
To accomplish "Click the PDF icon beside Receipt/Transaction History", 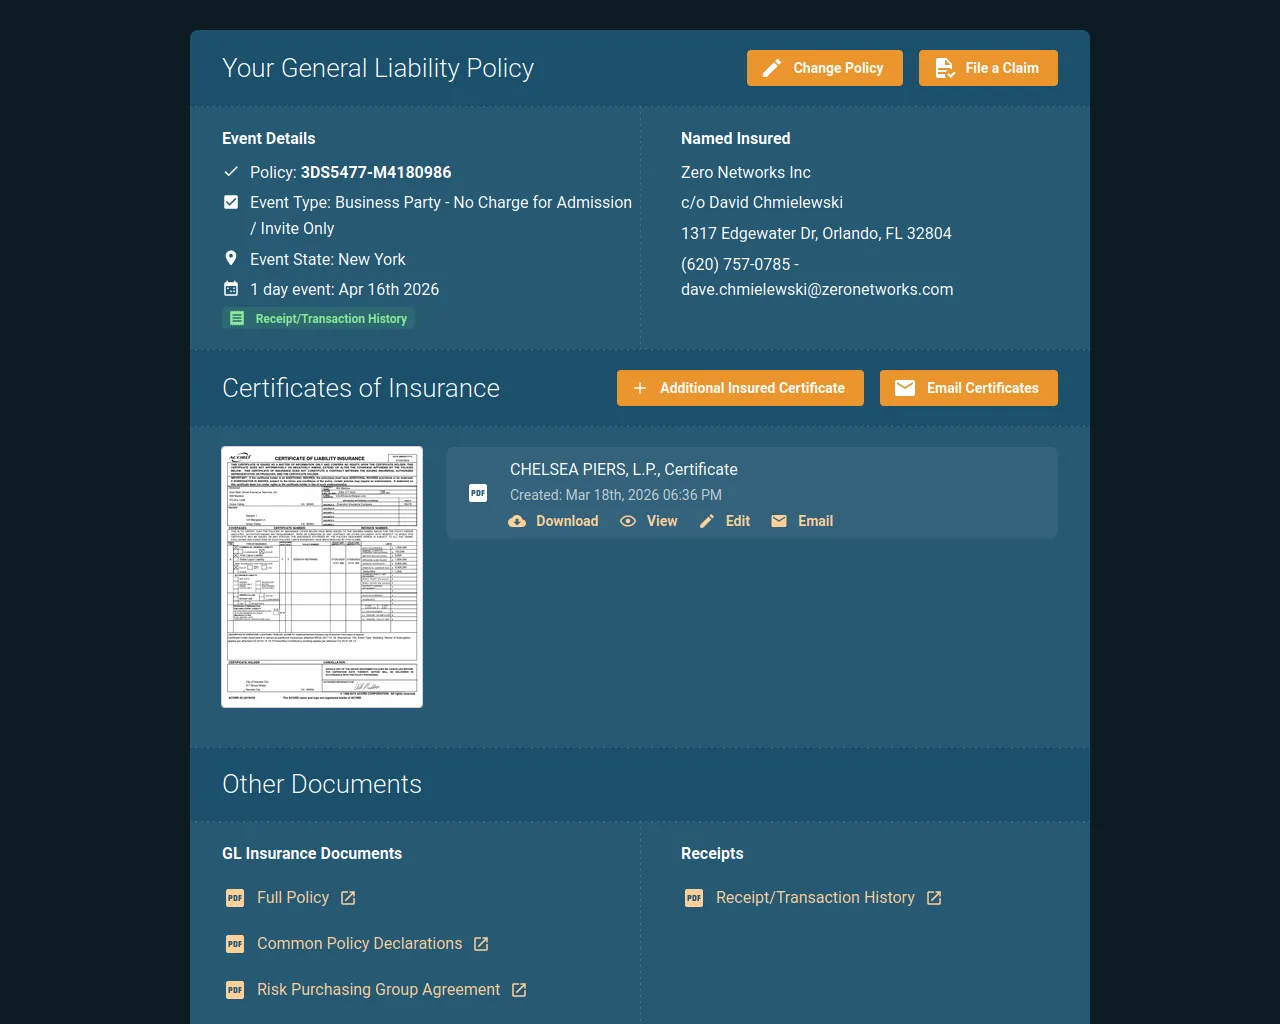I will click(x=694, y=897).
